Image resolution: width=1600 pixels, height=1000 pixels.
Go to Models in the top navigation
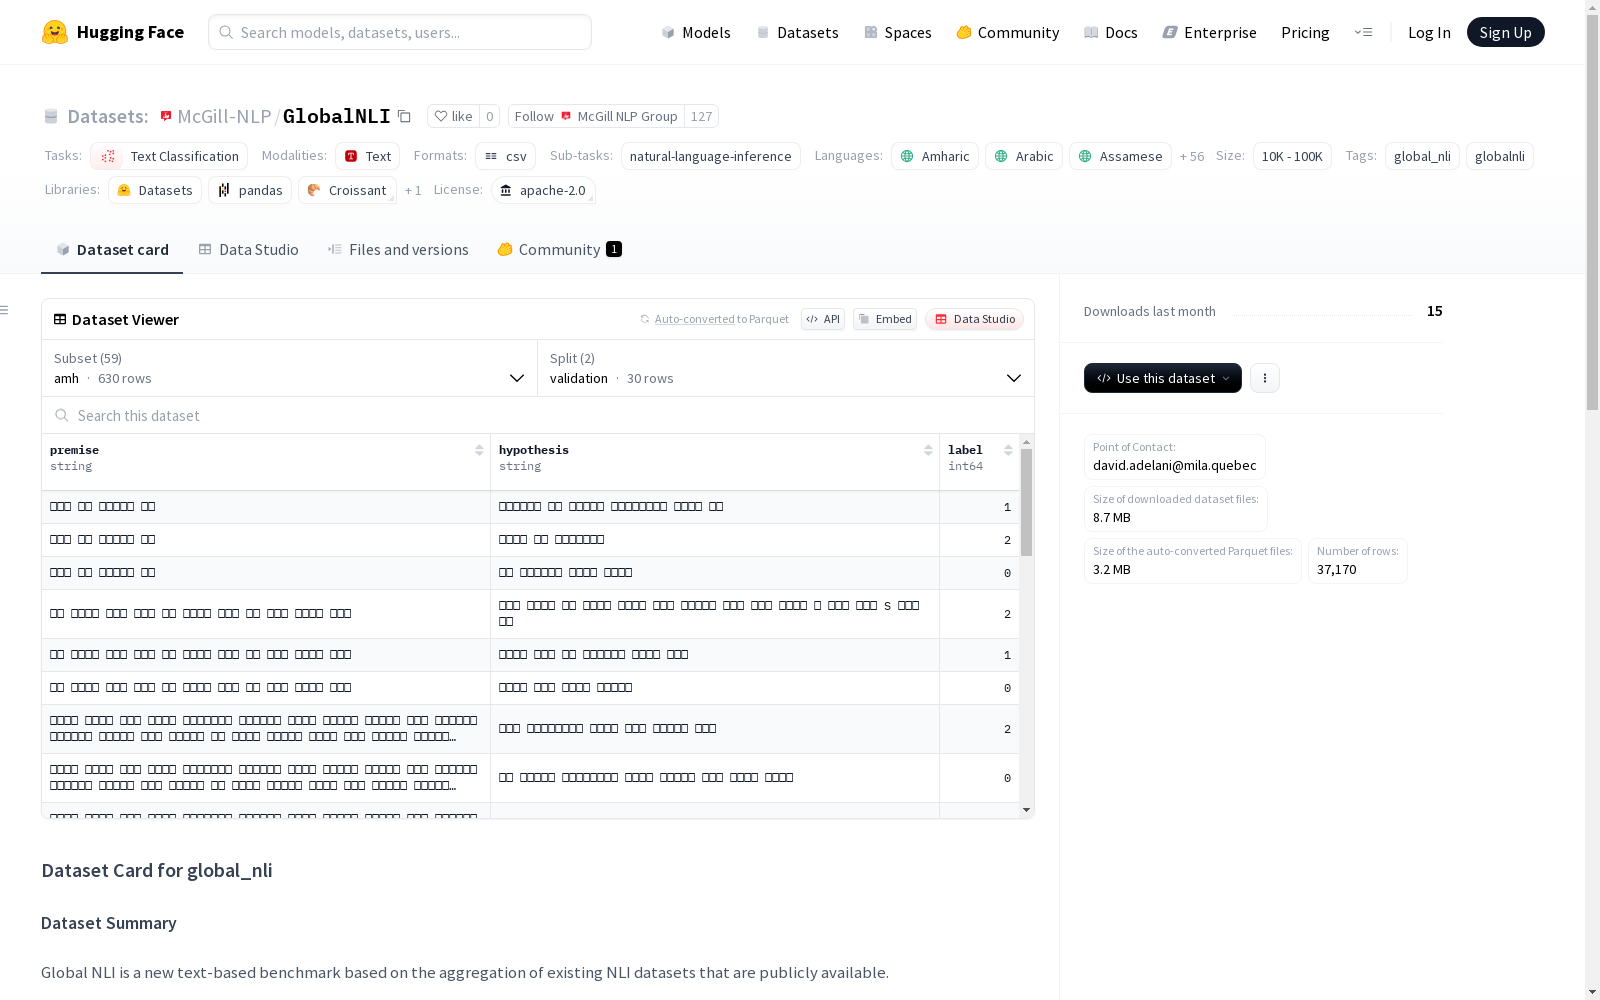click(696, 32)
